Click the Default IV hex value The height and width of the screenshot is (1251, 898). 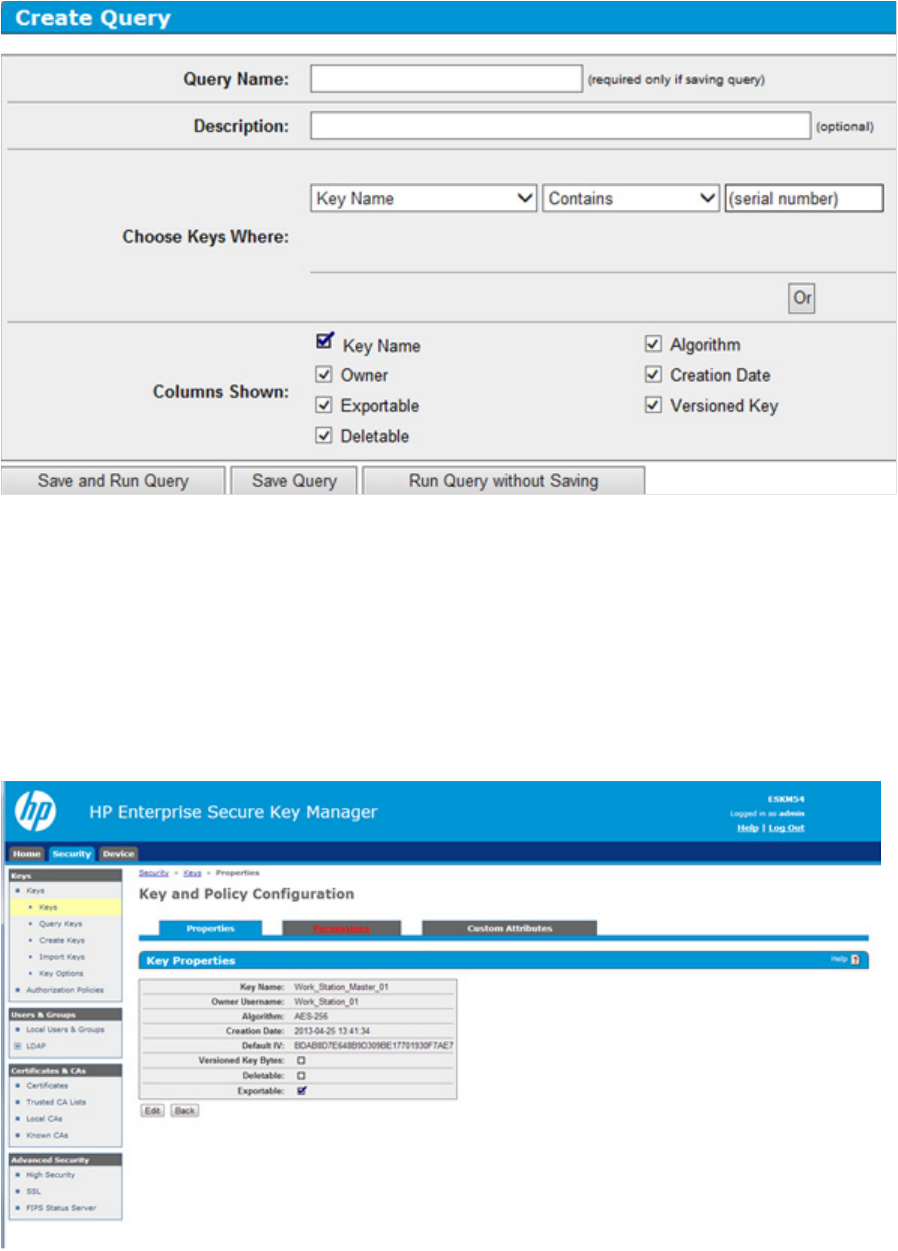(x=374, y=1045)
